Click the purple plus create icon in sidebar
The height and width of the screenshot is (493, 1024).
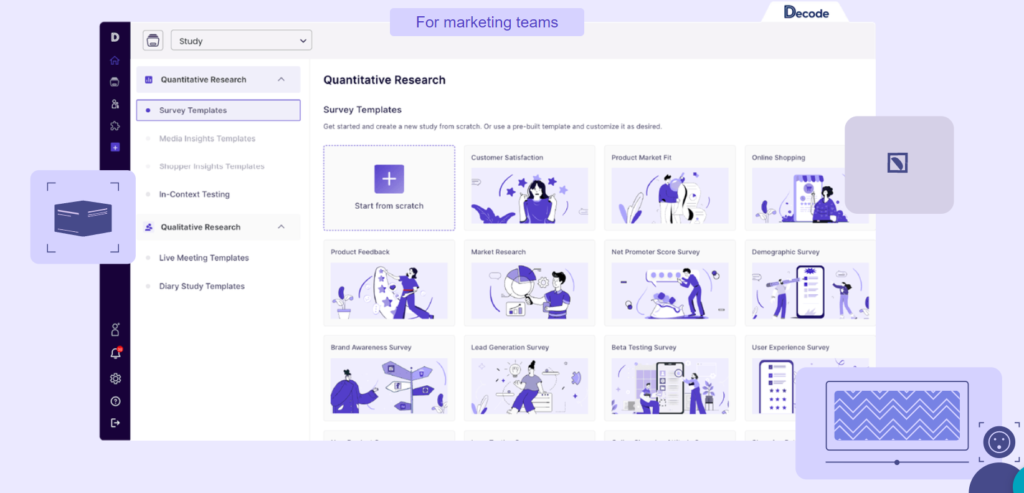pyautogui.click(x=115, y=148)
